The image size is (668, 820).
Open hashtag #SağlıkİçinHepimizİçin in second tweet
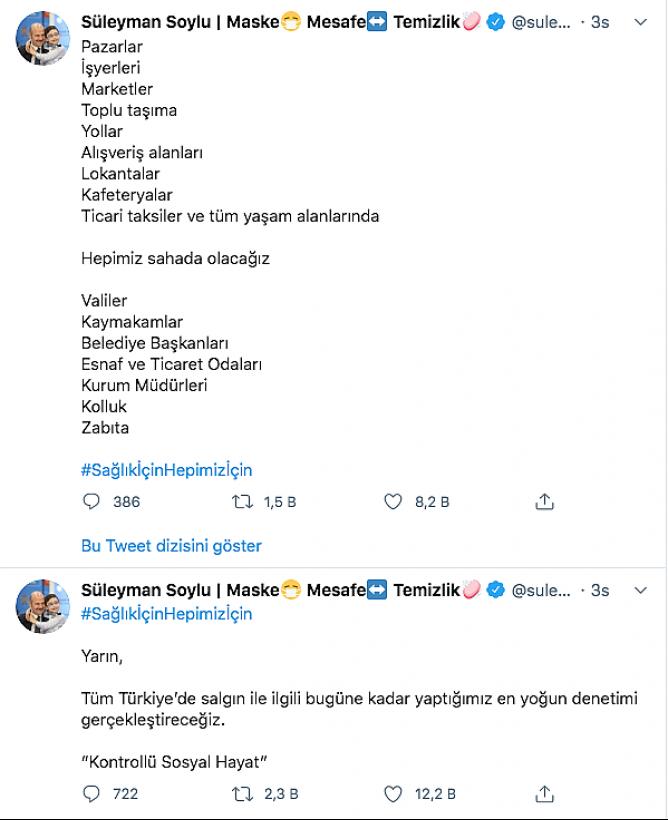coord(166,613)
